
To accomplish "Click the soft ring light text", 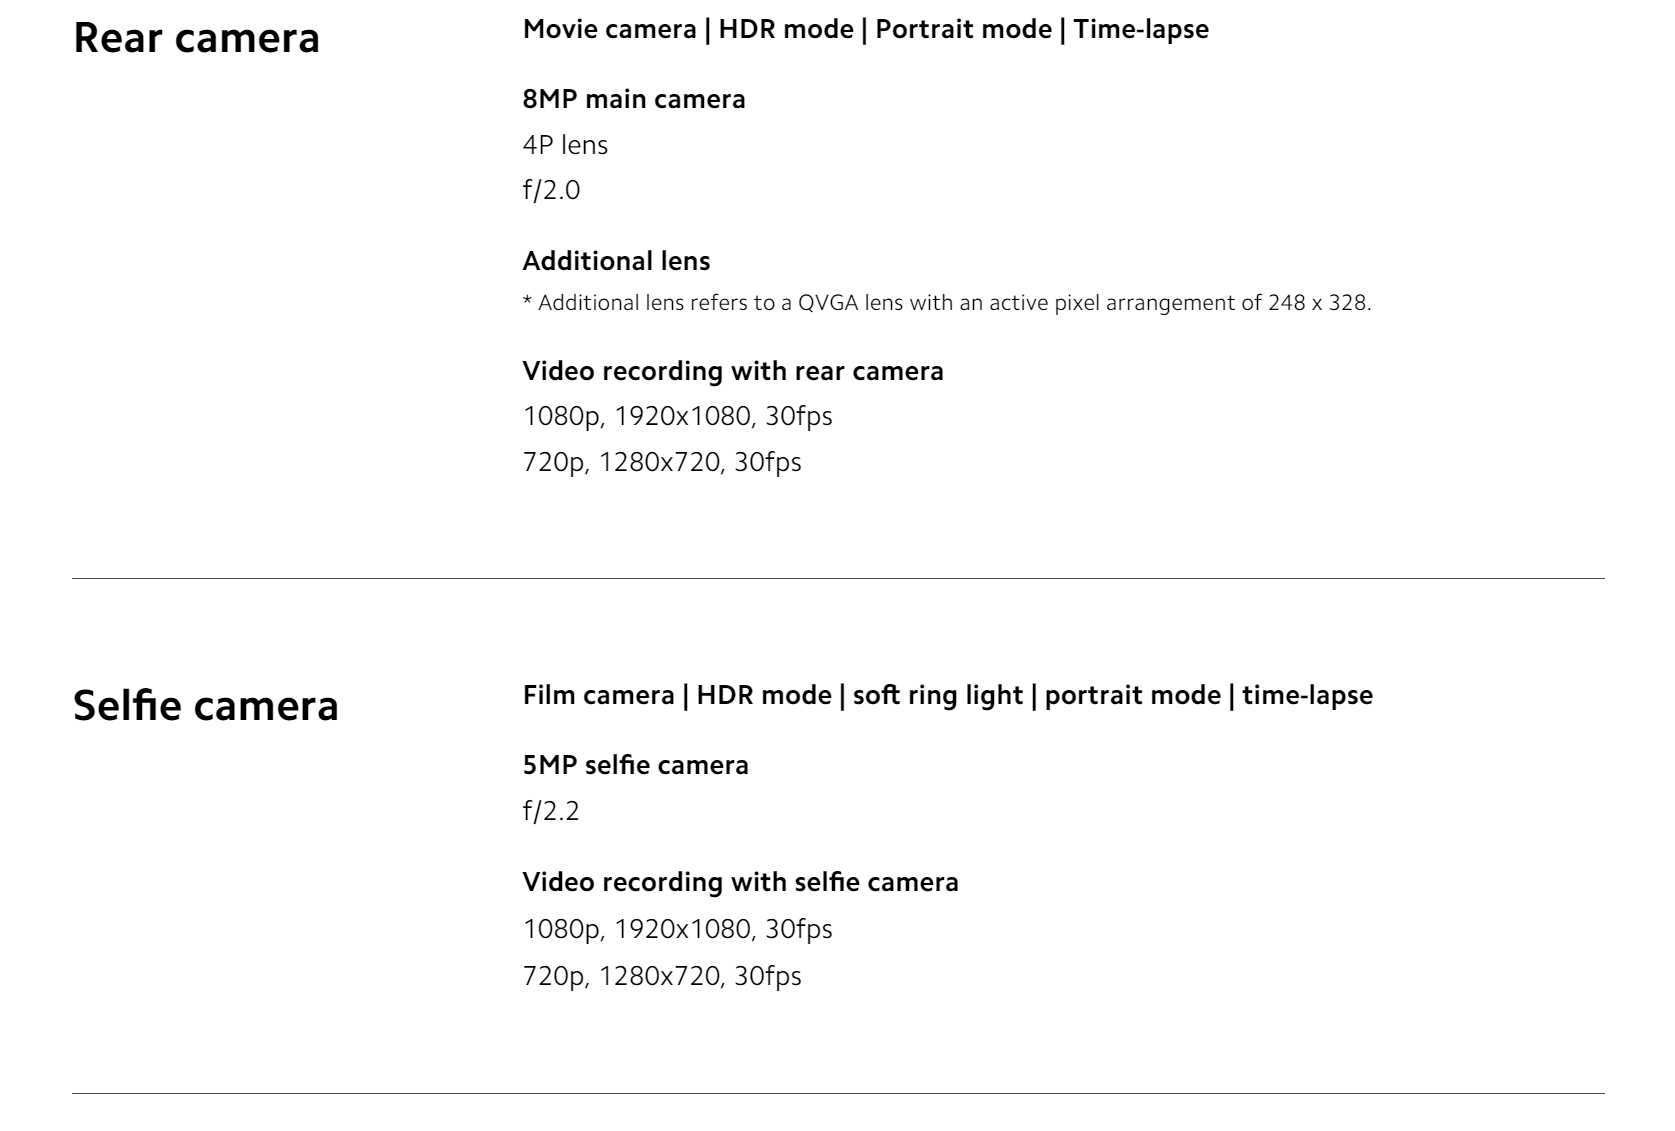I will (x=938, y=695).
